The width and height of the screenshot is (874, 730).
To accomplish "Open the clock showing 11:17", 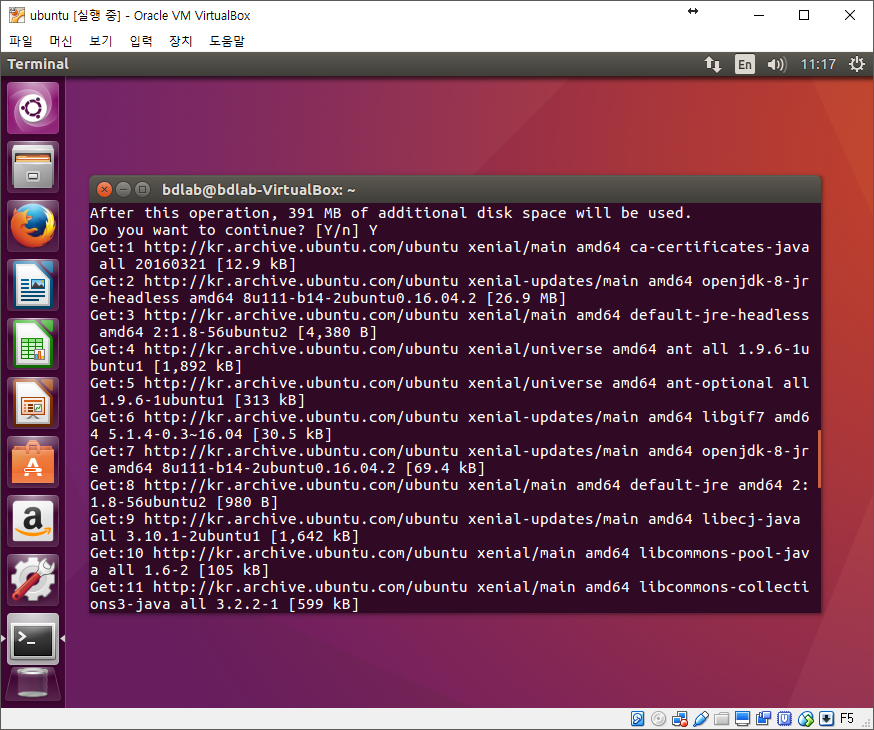I will (x=818, y=65).
